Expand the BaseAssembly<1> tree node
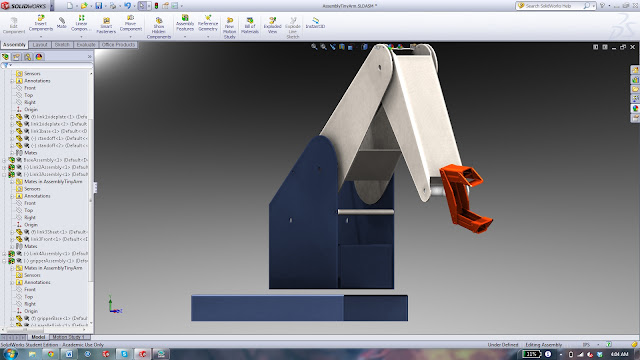This screenshot has width=640, height=360. point(4,160)
